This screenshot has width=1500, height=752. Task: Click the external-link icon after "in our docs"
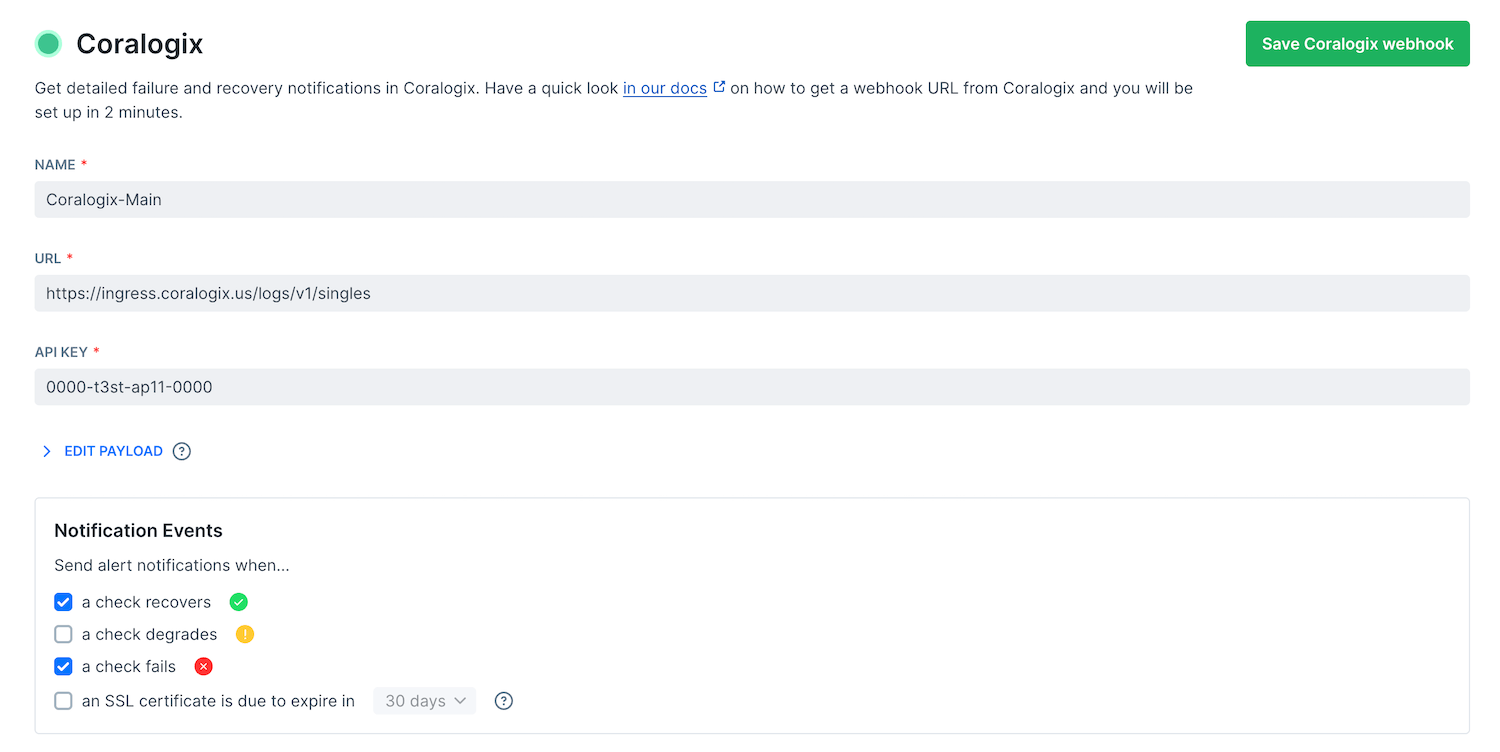click(719, 87)
